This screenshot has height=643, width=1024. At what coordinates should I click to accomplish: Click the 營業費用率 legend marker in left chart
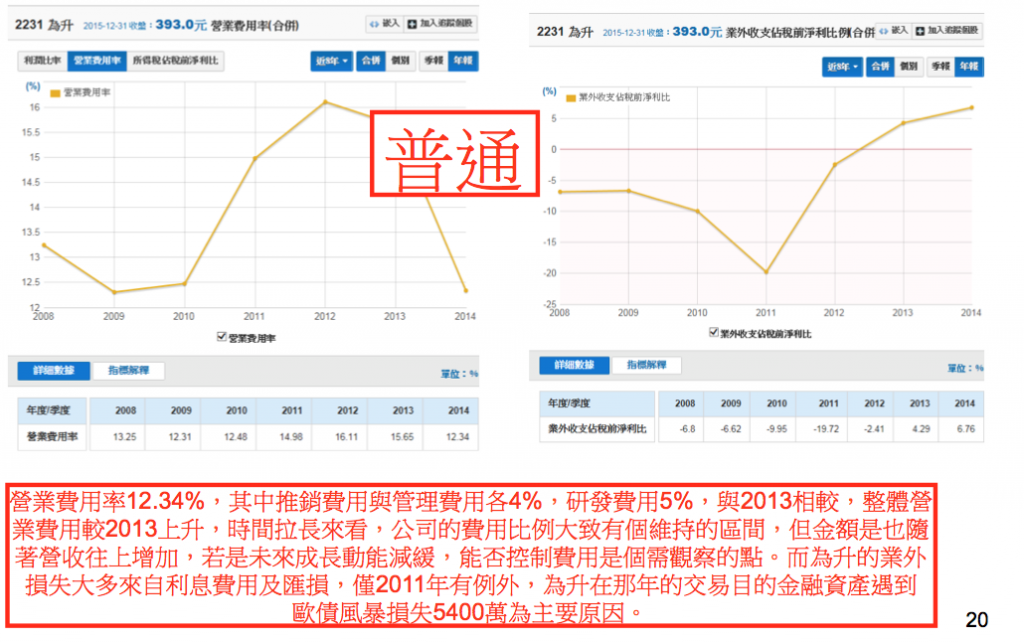55,91
